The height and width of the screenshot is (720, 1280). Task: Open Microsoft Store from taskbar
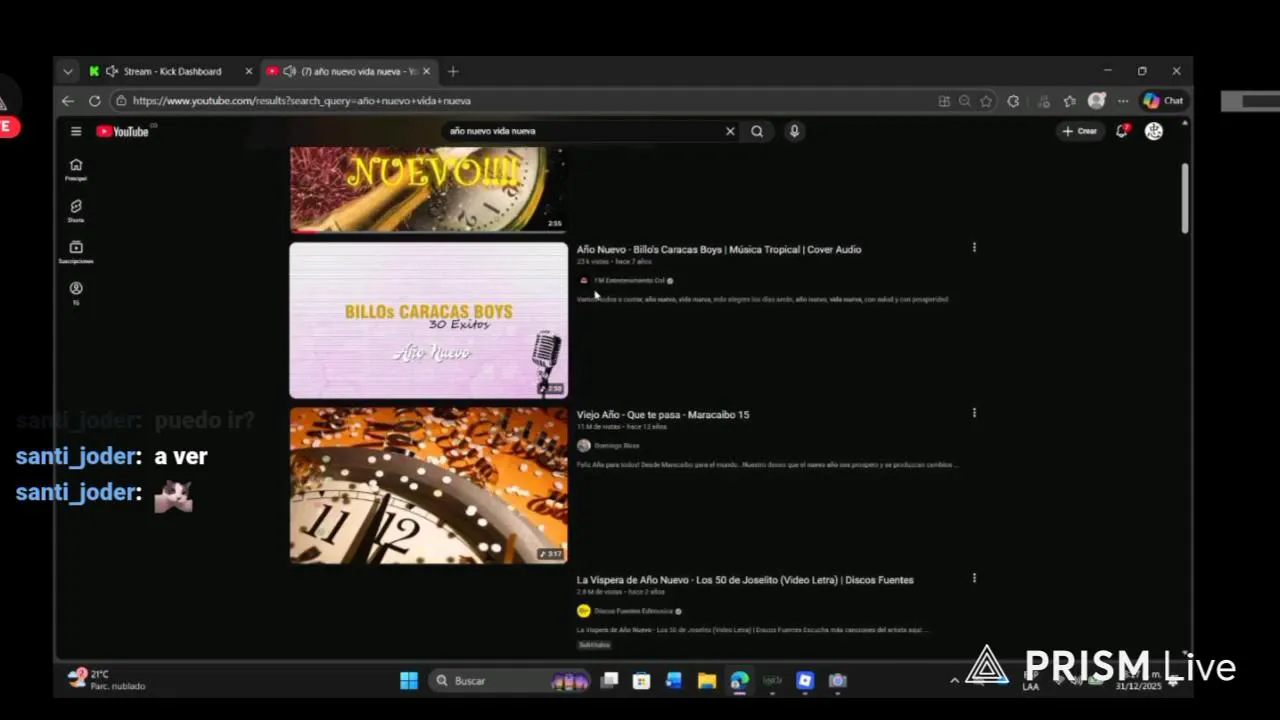(x=642, y=681)
